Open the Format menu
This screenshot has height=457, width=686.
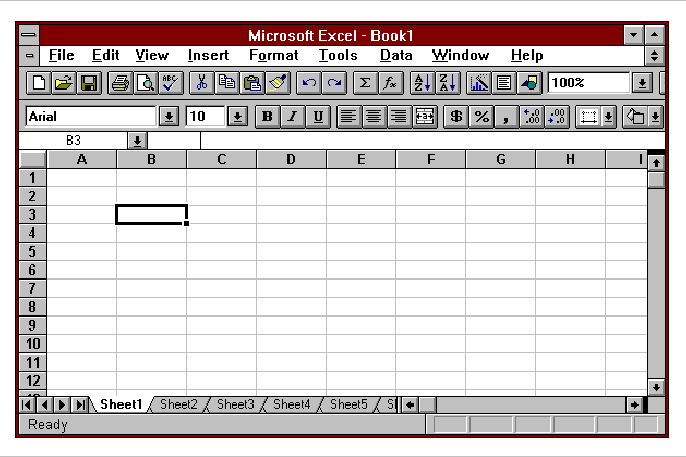(x=273, y=56)
